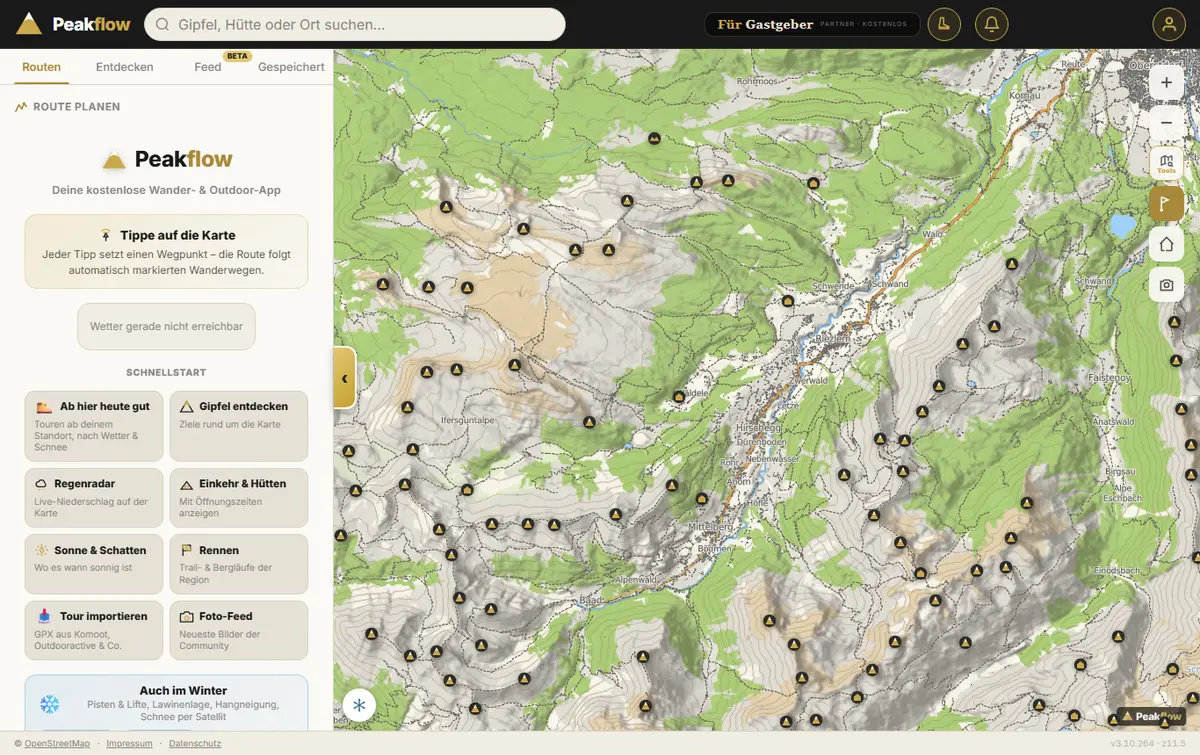Open the Einkehr & Hütten card

(x=238, y=498)
